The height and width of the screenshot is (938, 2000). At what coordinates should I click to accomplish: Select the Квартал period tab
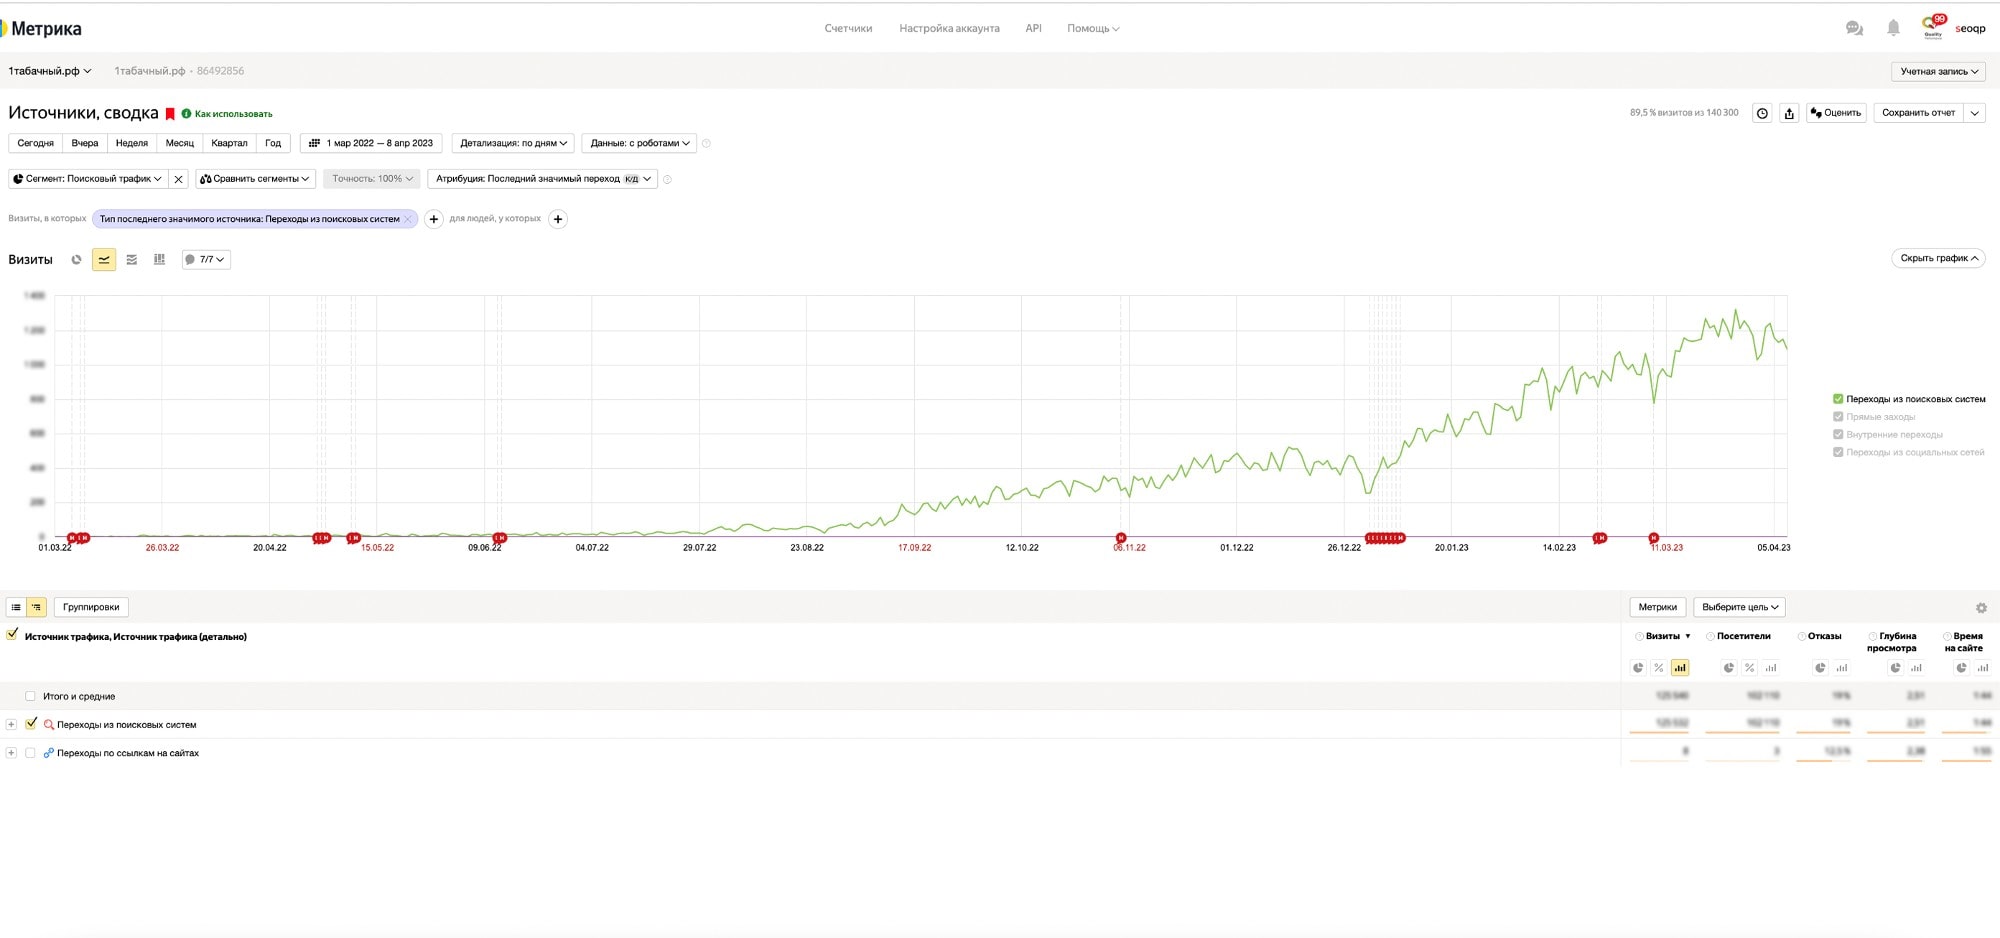pyautogui.click(x=229, y=143)
